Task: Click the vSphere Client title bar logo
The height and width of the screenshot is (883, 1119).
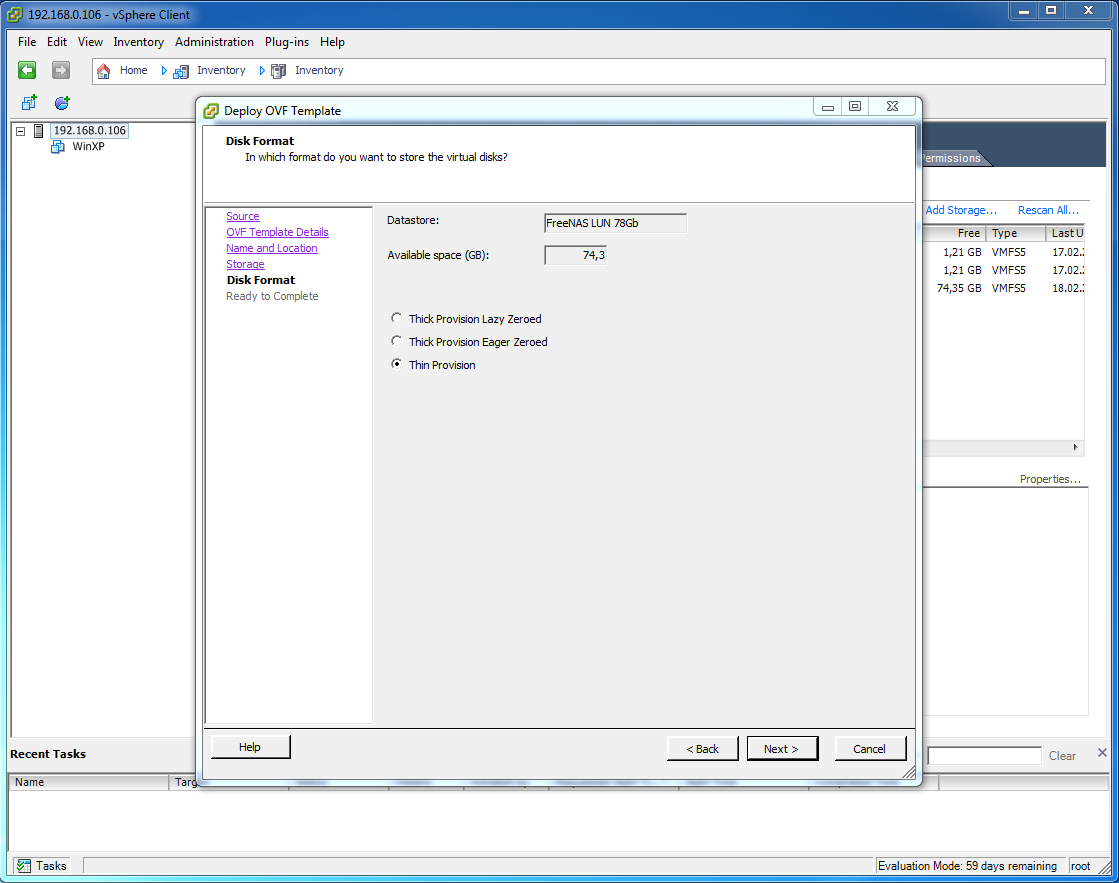Action: [x=14, y=14]
